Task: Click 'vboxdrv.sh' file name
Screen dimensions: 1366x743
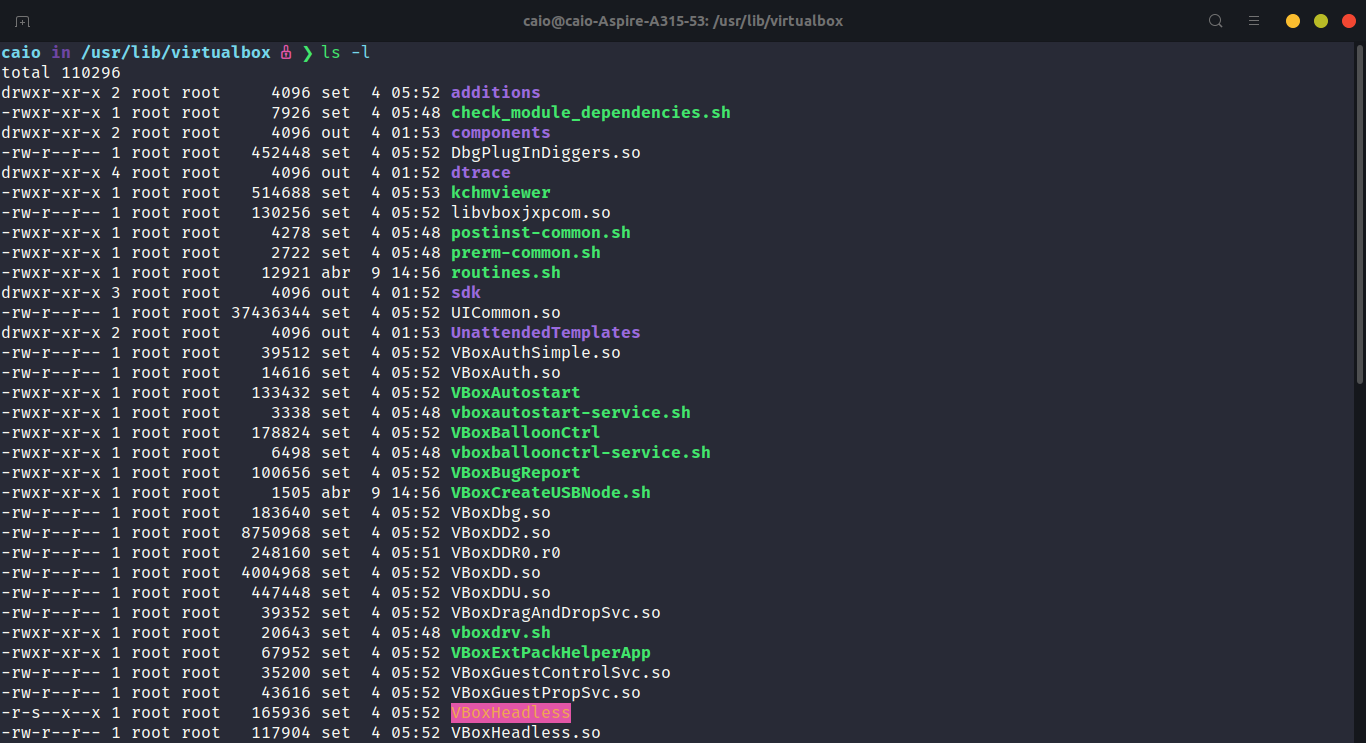Action: 501,632
